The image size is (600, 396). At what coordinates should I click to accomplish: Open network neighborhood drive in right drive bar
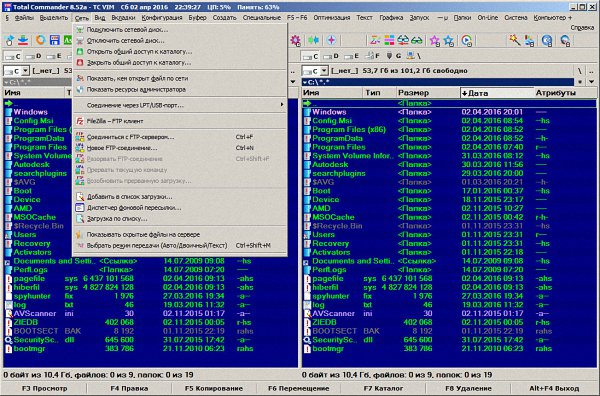(414, 56)
